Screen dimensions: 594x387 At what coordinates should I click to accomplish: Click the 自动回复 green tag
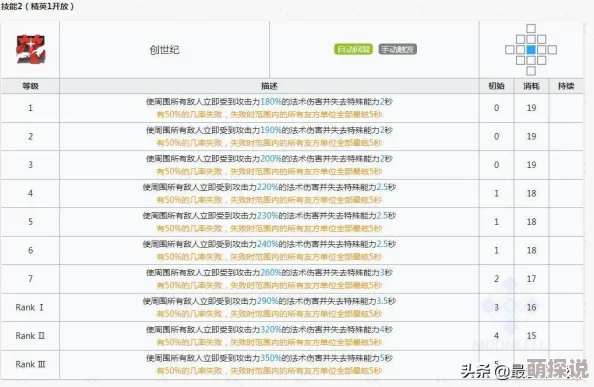coord(353,49)
